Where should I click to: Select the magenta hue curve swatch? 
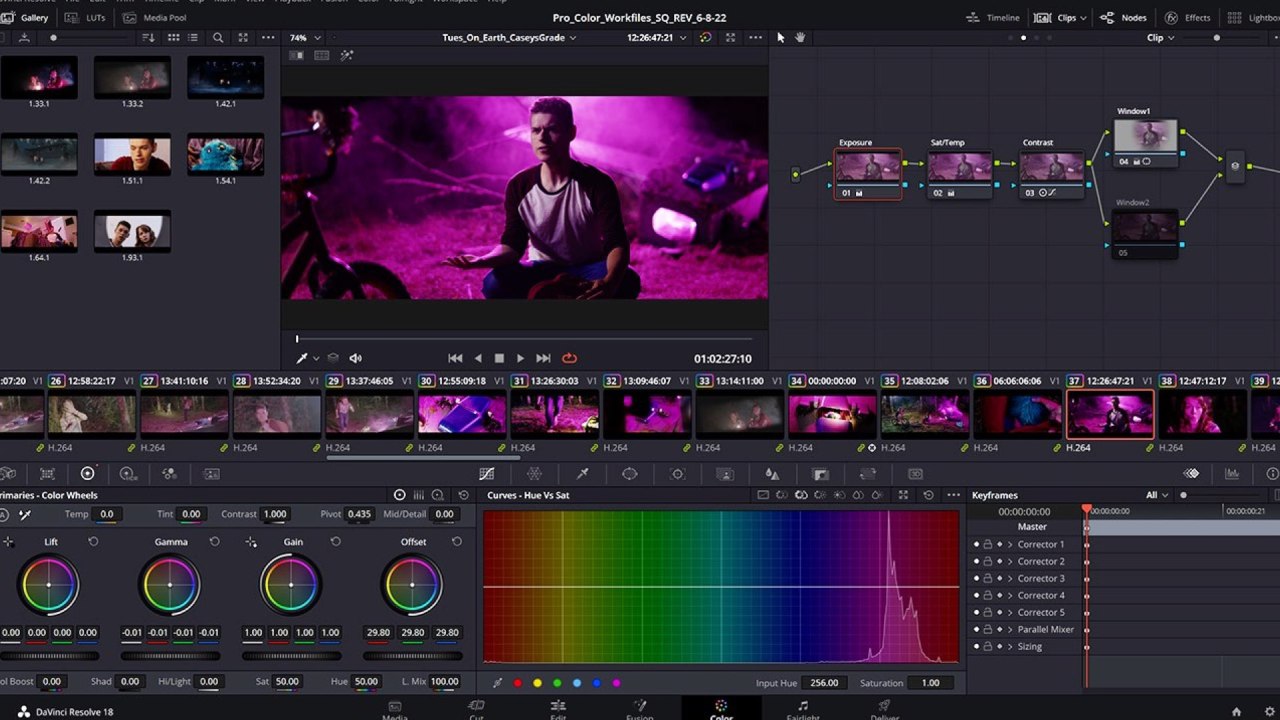pyautogui.click(x=616, y=683)
